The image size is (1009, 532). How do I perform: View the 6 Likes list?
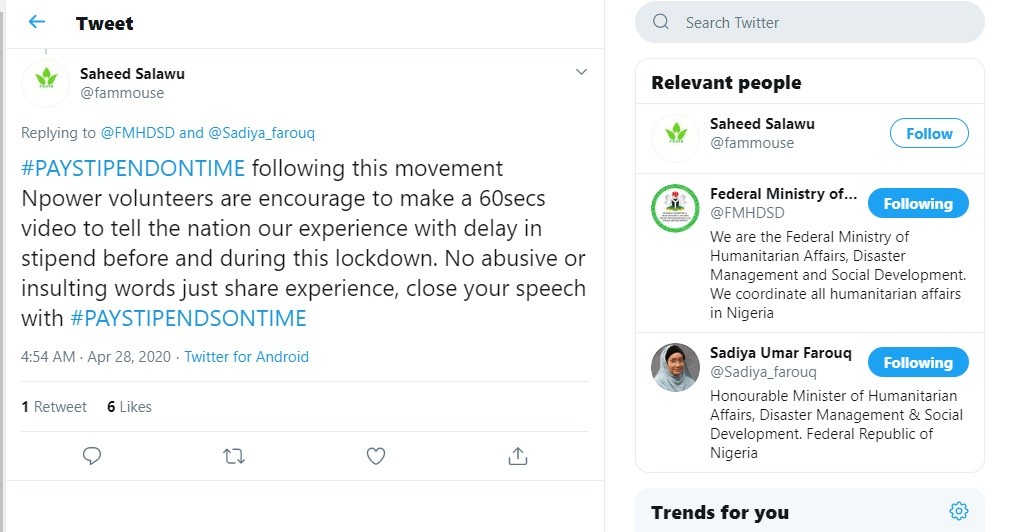(x=129, y=407)
